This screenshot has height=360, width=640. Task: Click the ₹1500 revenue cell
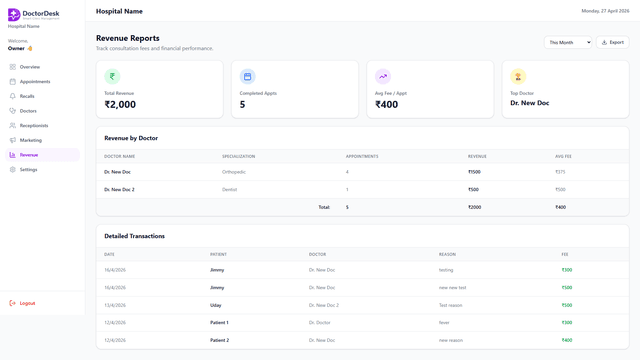click(474, 172)
